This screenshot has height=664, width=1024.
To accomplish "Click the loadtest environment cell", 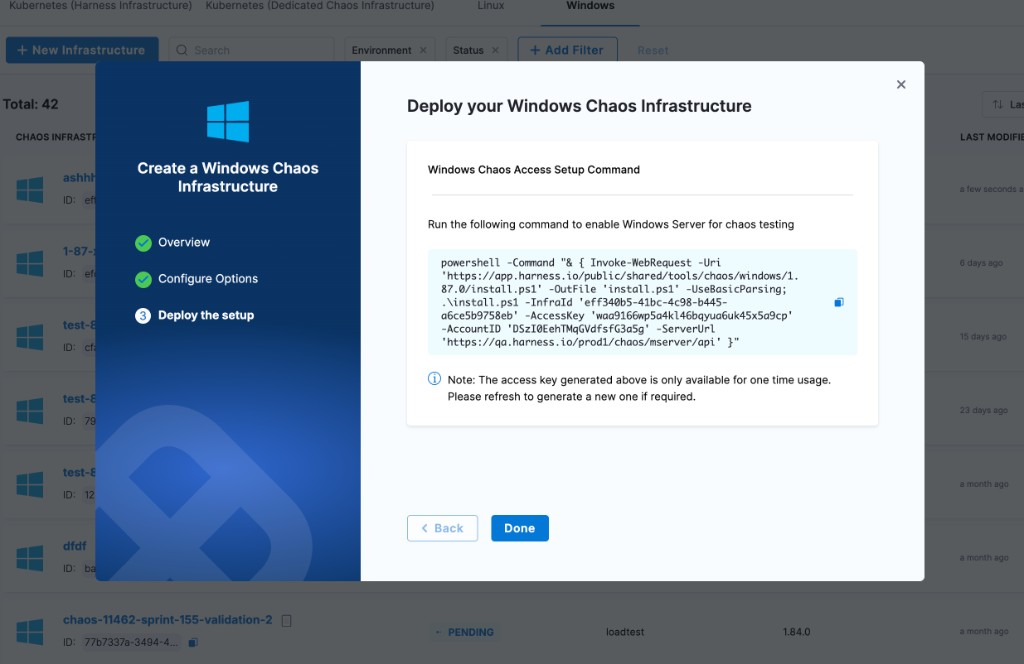I will (625, 632).
